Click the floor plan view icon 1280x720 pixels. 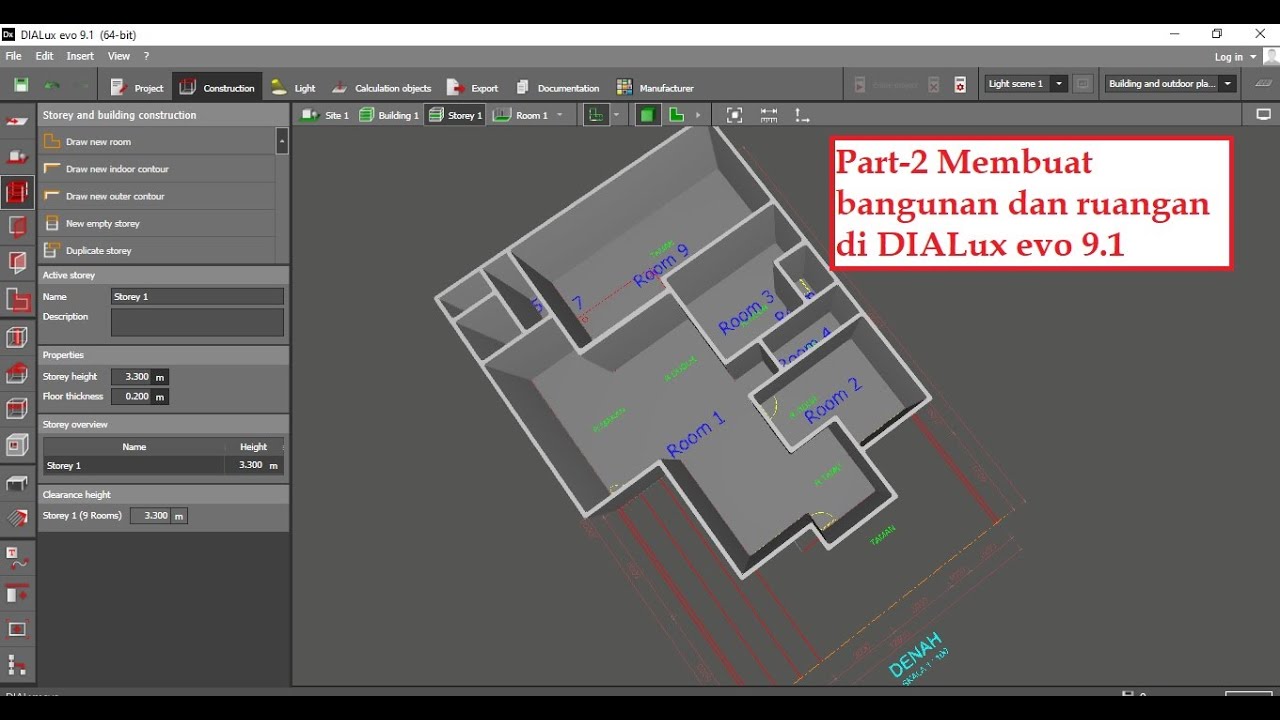[x=596, y=115]
